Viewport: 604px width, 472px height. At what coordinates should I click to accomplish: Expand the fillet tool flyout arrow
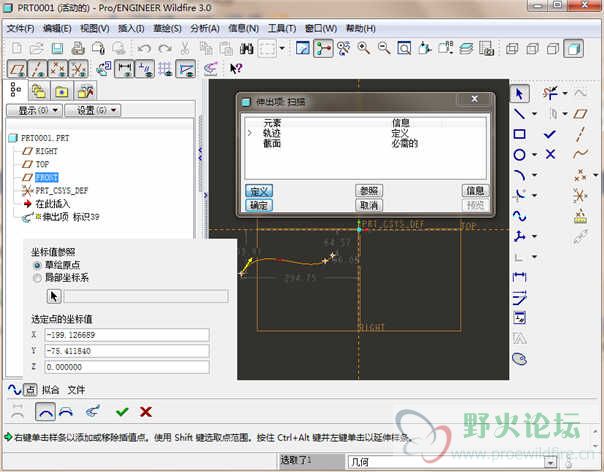[535, 195]
